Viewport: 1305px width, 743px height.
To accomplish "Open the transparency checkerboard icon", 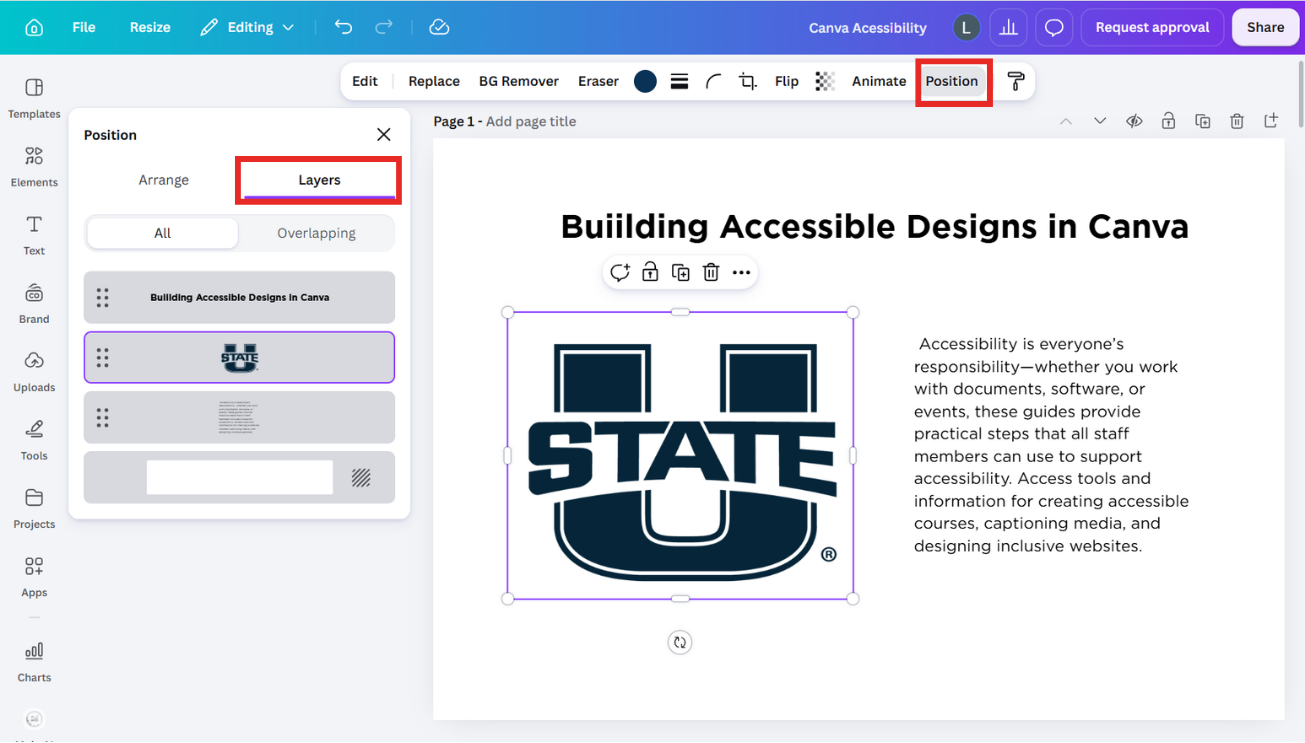I will pyautogui.click(x=825, y=82).
